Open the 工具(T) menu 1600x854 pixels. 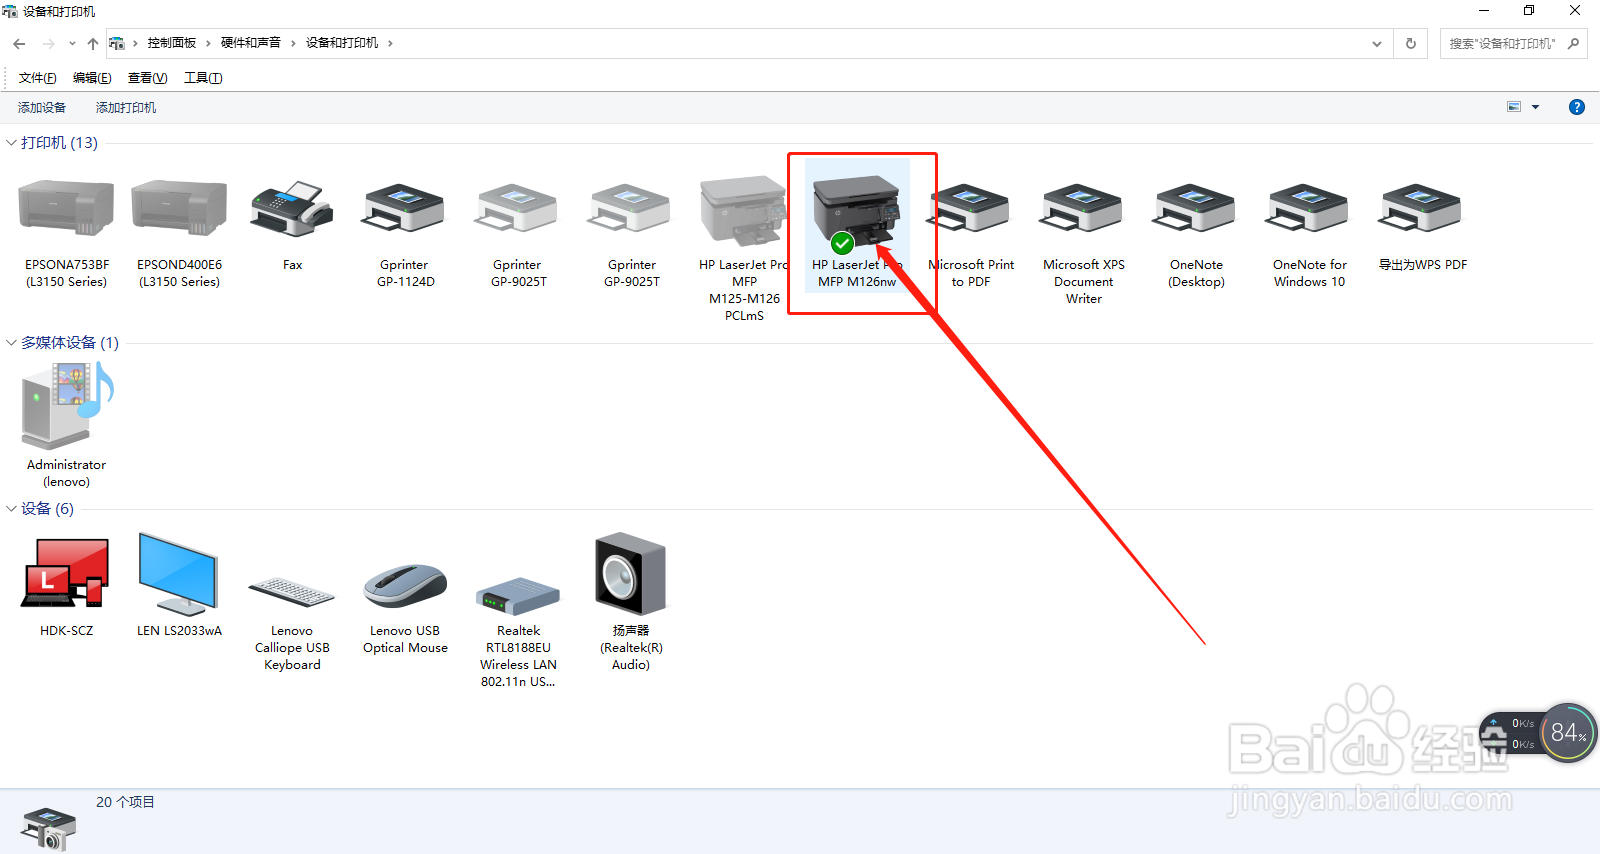[x=203, y=78]
